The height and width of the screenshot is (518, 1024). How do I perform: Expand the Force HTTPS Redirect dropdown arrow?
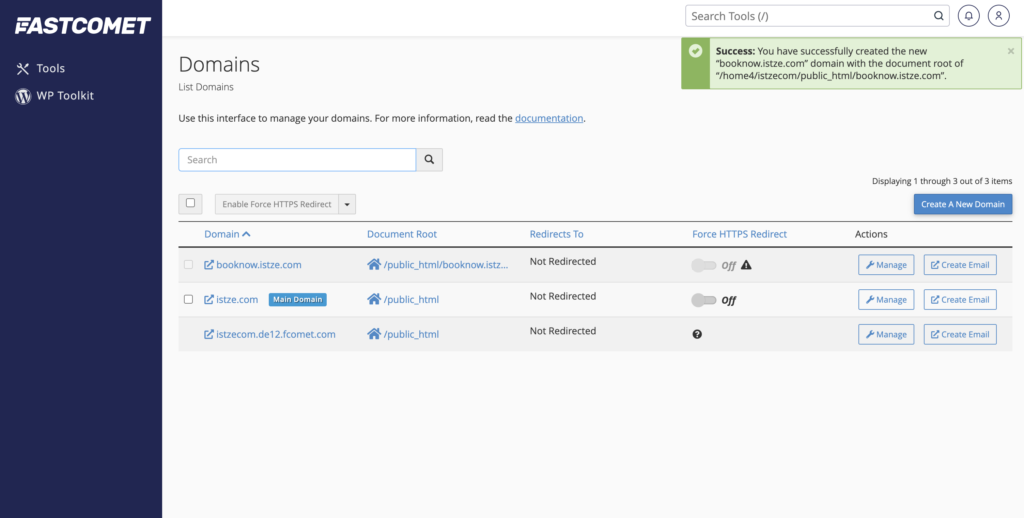pos(347,204)
